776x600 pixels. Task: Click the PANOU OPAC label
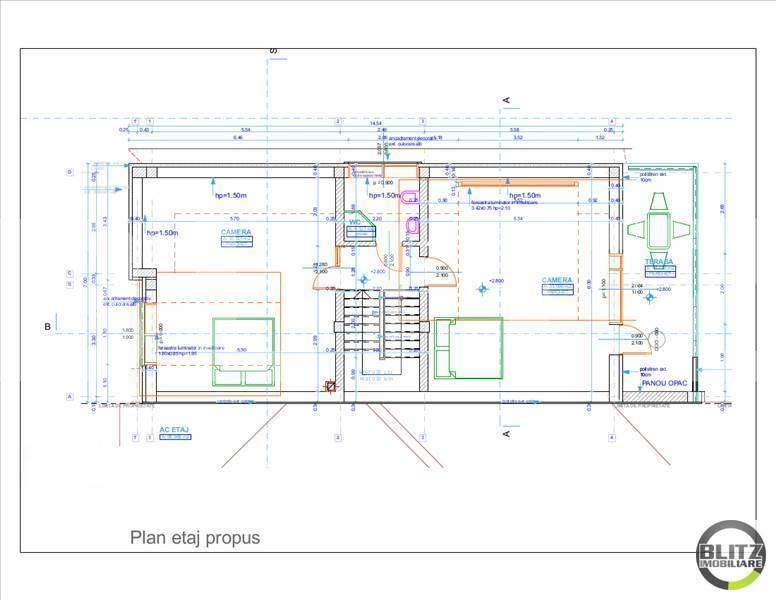tap(661, 383)
